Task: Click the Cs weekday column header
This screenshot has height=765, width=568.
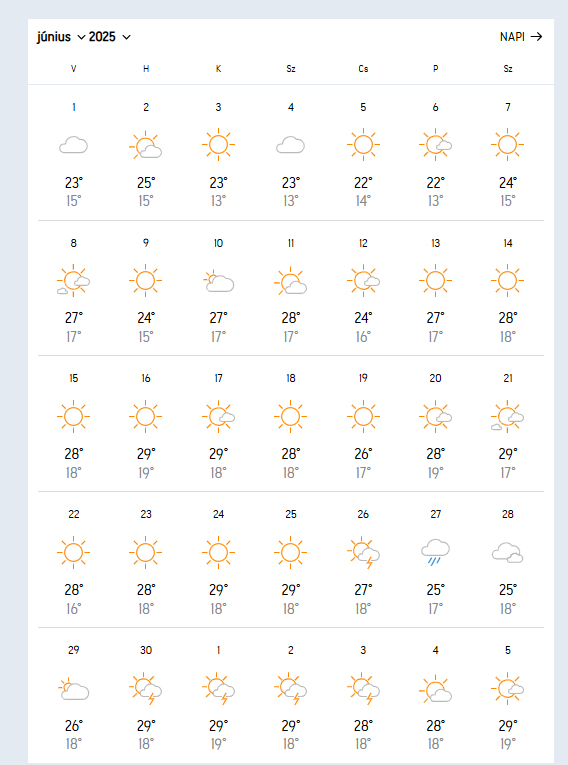Action: 363,69
